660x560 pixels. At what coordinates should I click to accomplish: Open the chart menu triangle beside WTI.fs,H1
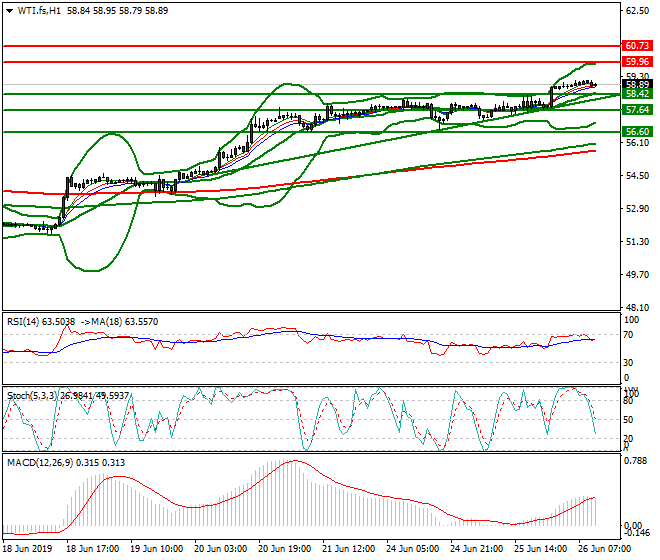click(9, 11)
